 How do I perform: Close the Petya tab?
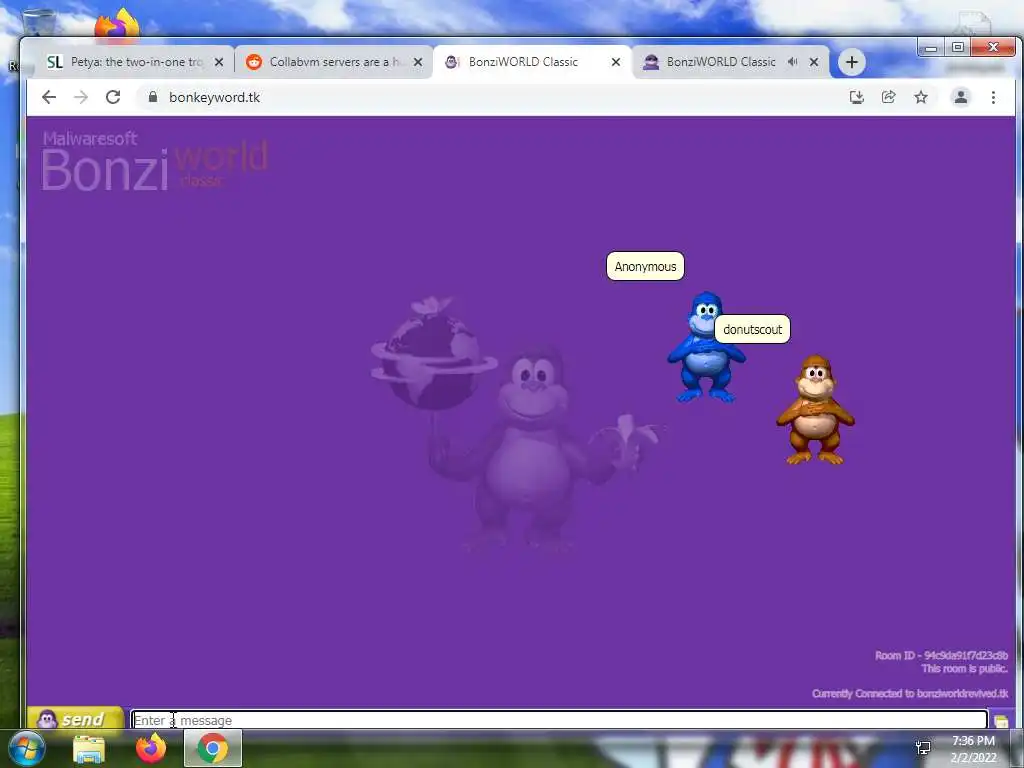(219, 62)
